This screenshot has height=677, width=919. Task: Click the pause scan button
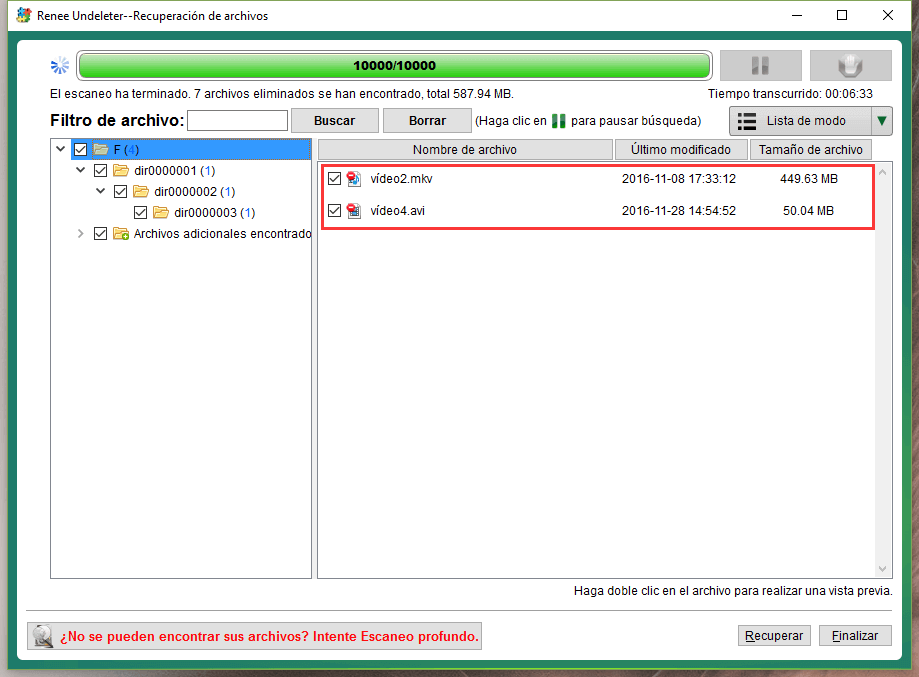point(760,65)
